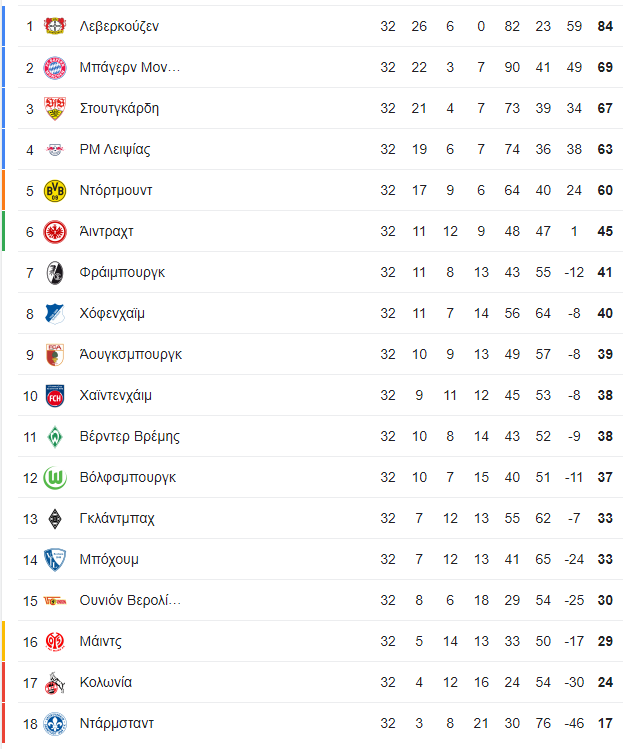Click the Köln club crest icon
Screen dimensions: 623x749
click(x=55, y=682)
